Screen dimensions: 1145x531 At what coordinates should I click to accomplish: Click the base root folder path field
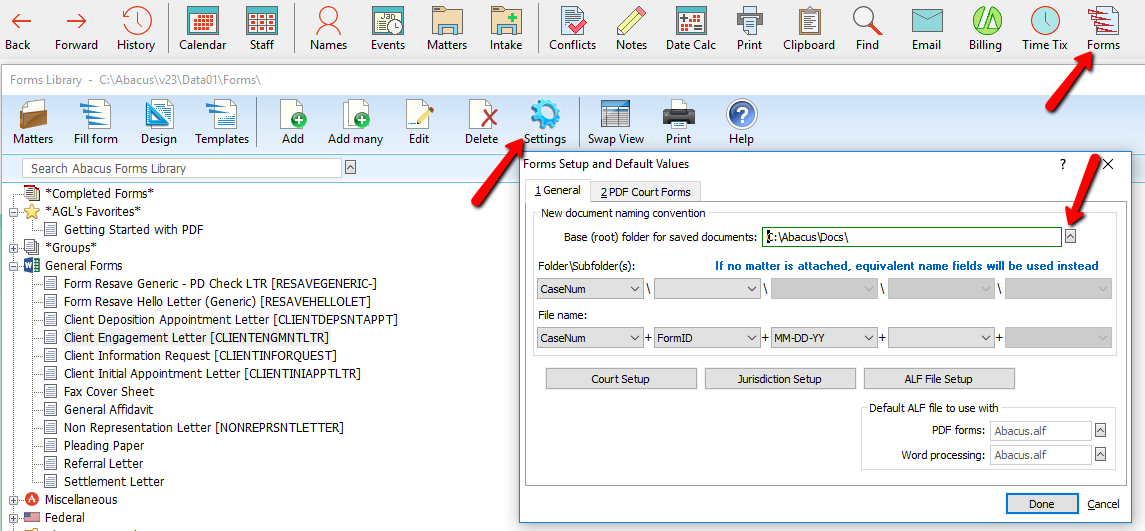coord(911,237)
